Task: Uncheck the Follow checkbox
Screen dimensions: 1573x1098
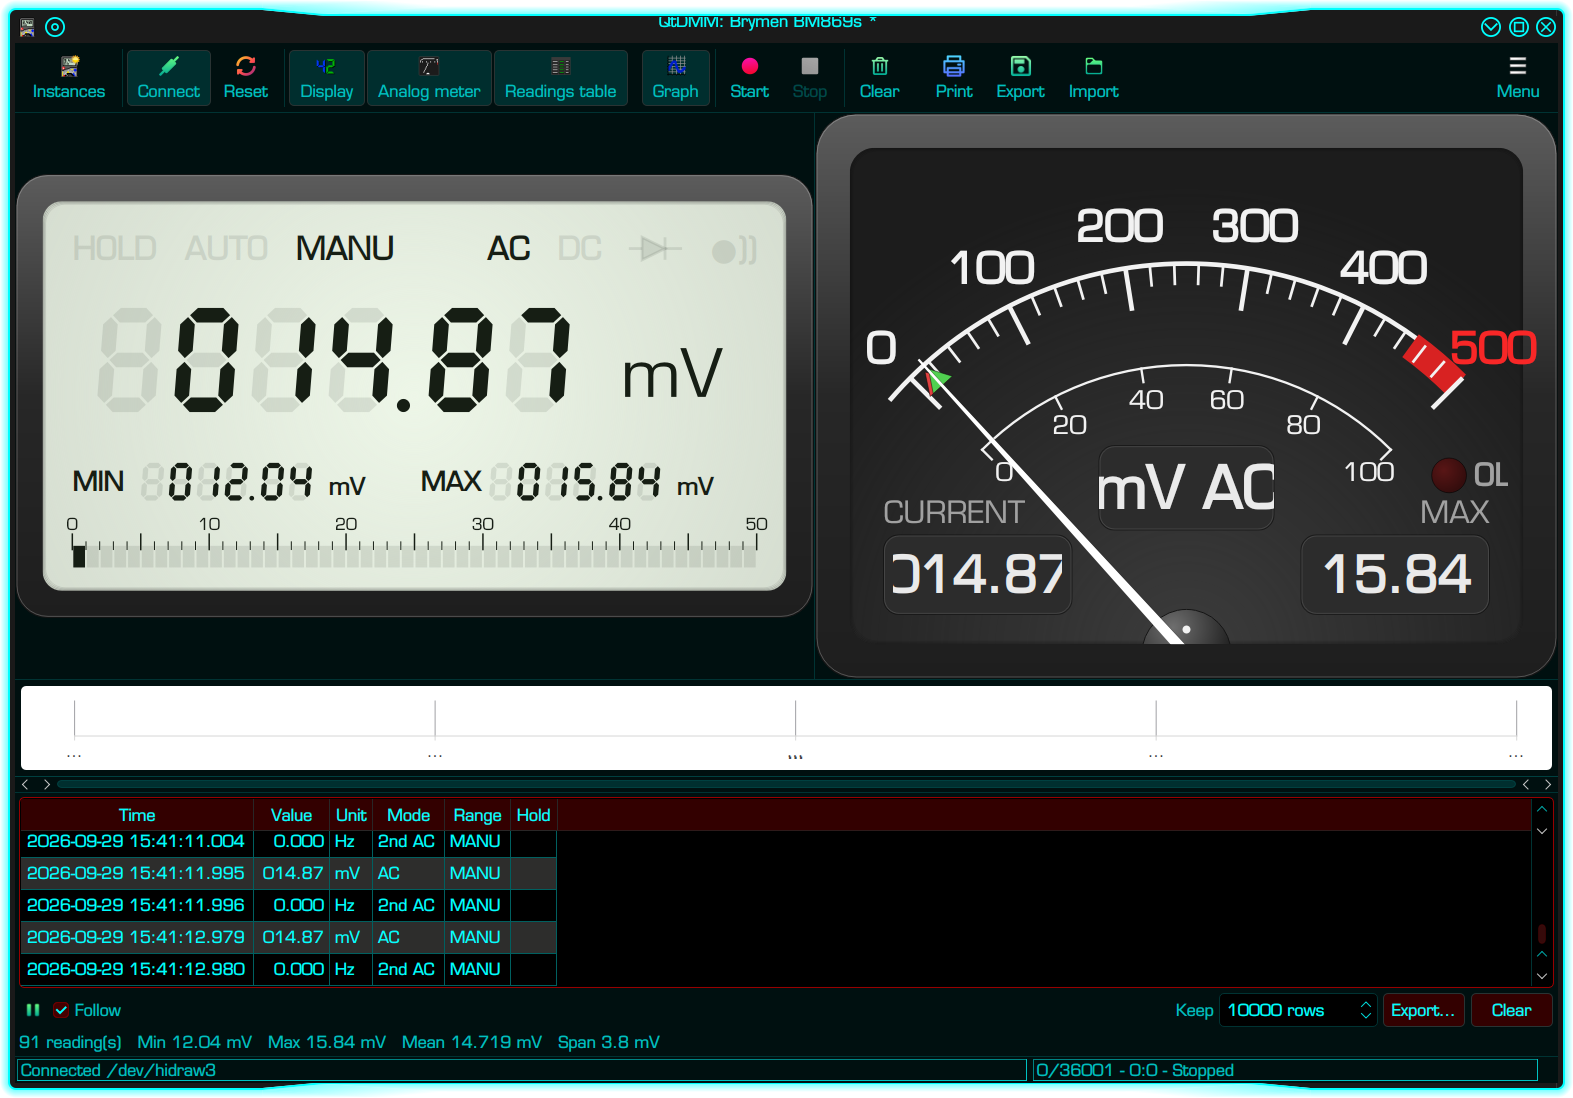Action: [x=62, y=1010]
